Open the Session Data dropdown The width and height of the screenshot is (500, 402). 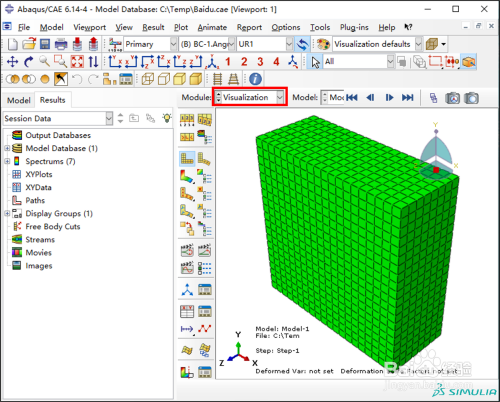point(109,118)
